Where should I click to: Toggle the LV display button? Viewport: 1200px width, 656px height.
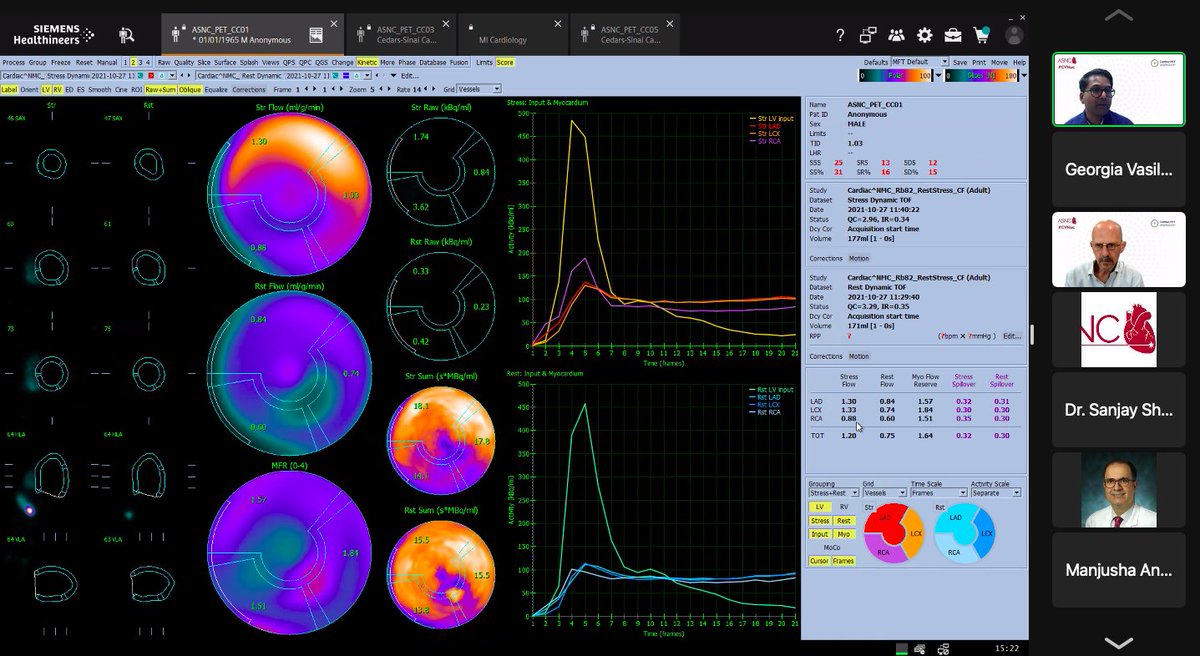46,89
